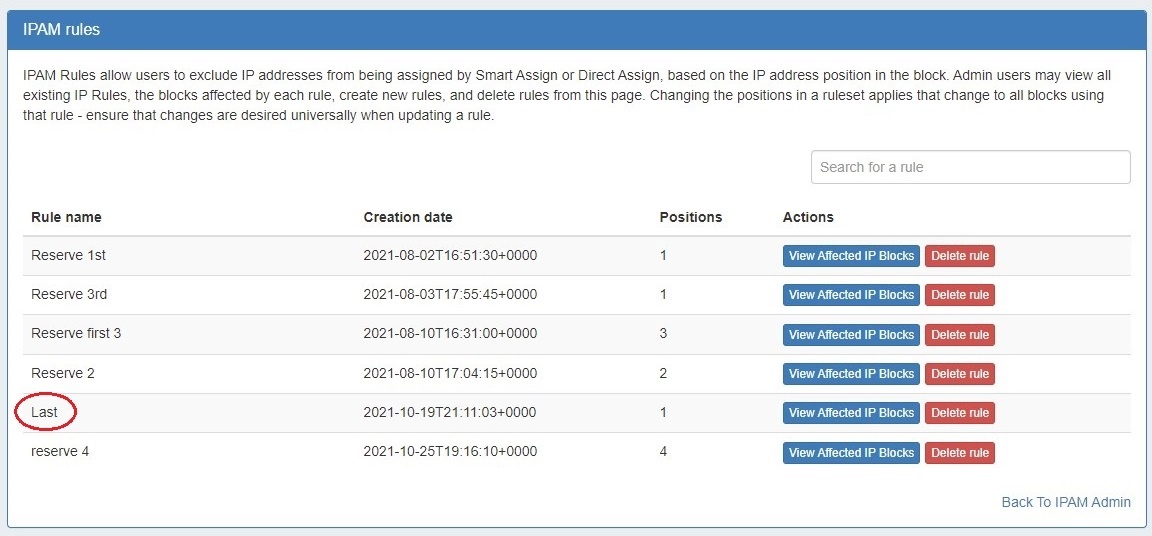Delete the Last rule

(959, 413)
